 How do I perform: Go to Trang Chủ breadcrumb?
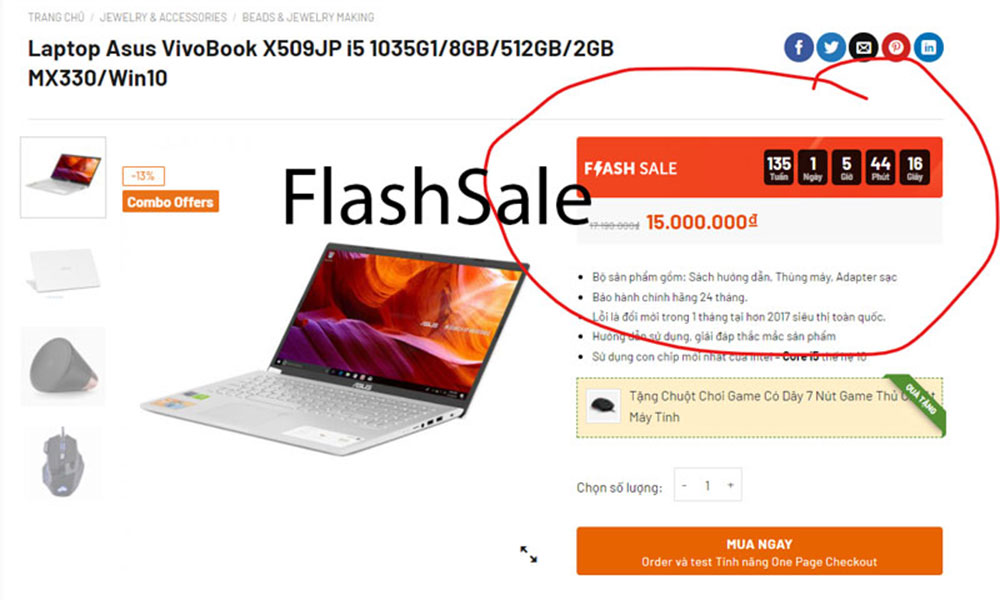(56, 17)
